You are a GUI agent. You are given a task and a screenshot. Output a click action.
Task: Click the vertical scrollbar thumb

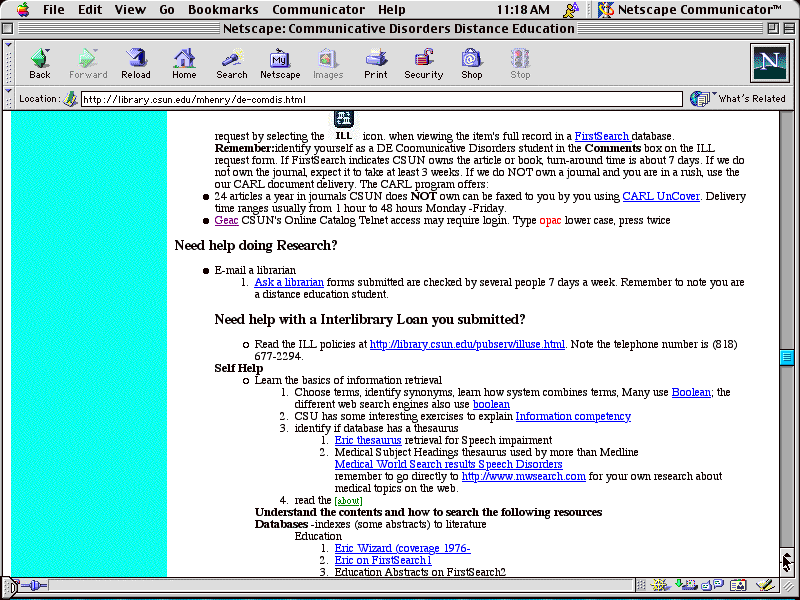click(786, 357)
